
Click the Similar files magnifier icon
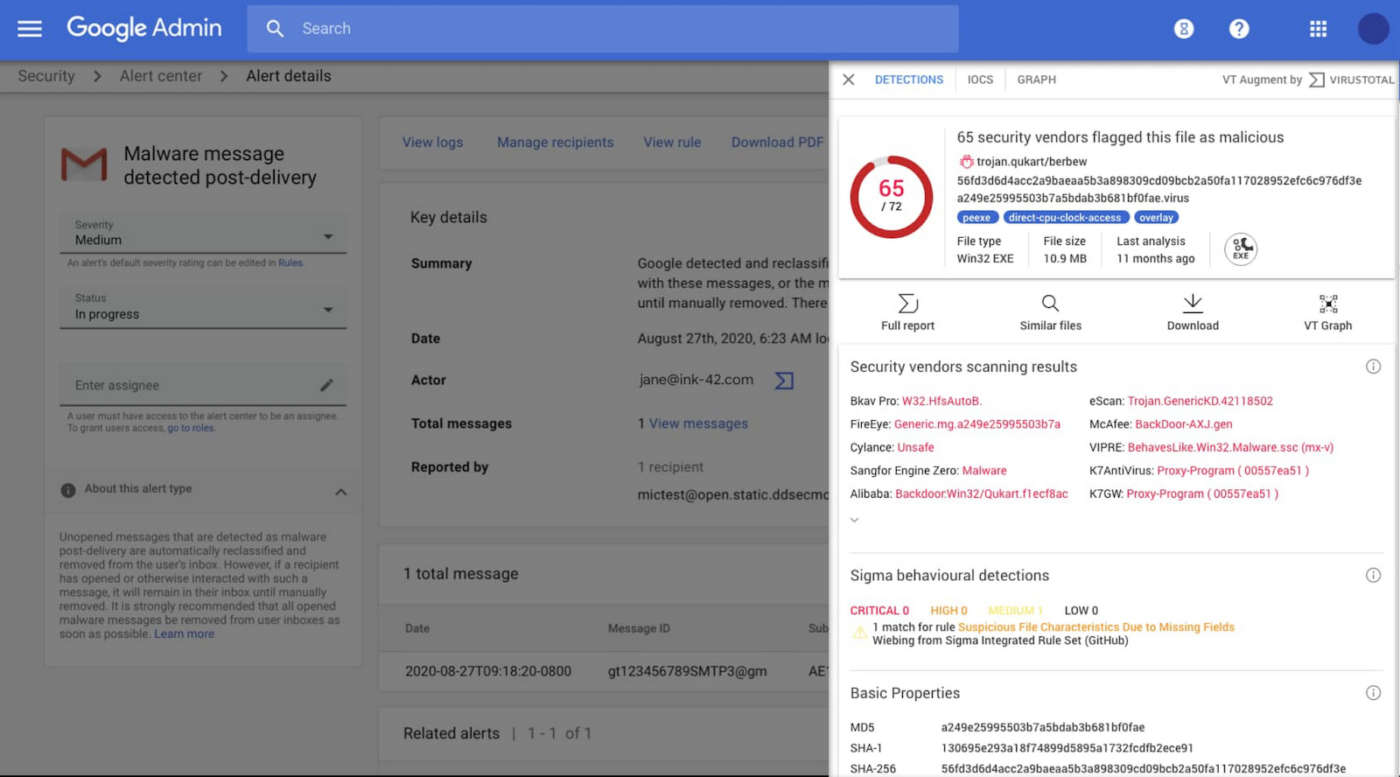click(1050, 304)
